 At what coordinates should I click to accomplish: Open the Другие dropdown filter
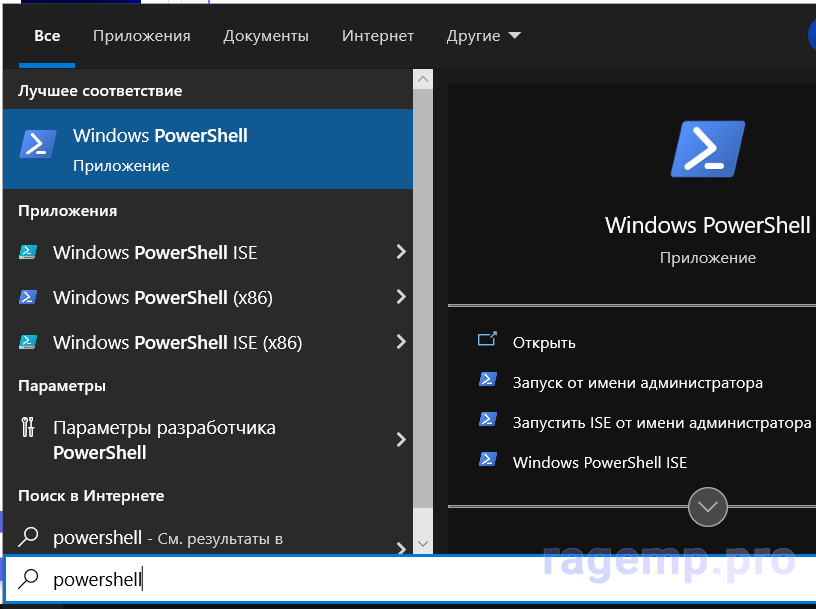[x=484, y=36]
